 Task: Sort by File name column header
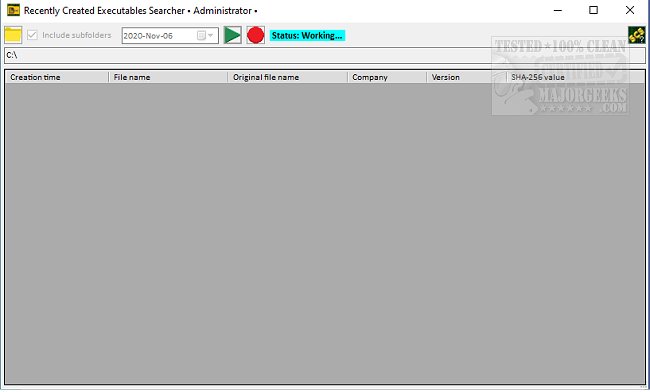(x=168, y=77)
